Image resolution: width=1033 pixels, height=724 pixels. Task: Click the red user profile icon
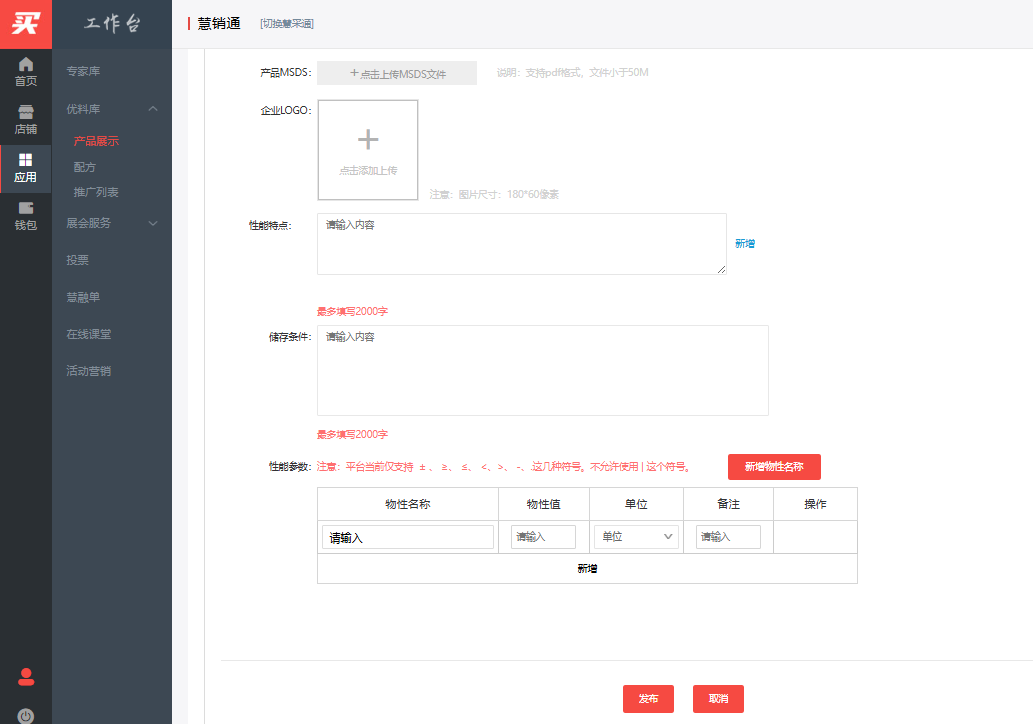(26, 676)
